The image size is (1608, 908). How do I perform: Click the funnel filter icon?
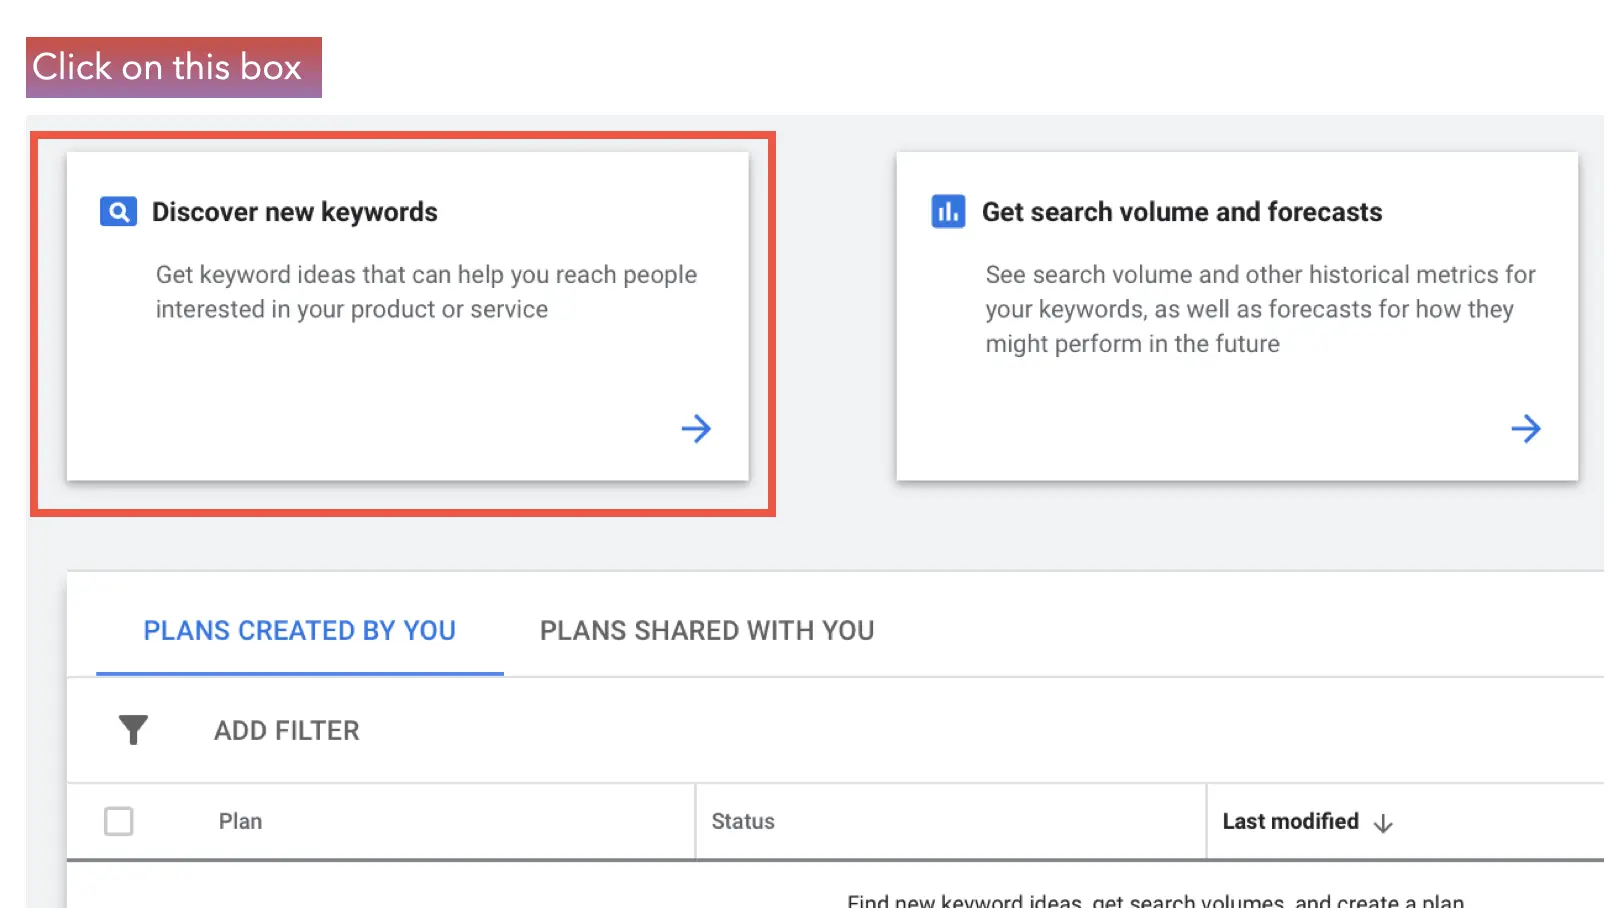pyautogui.click(x=133, y=730)
